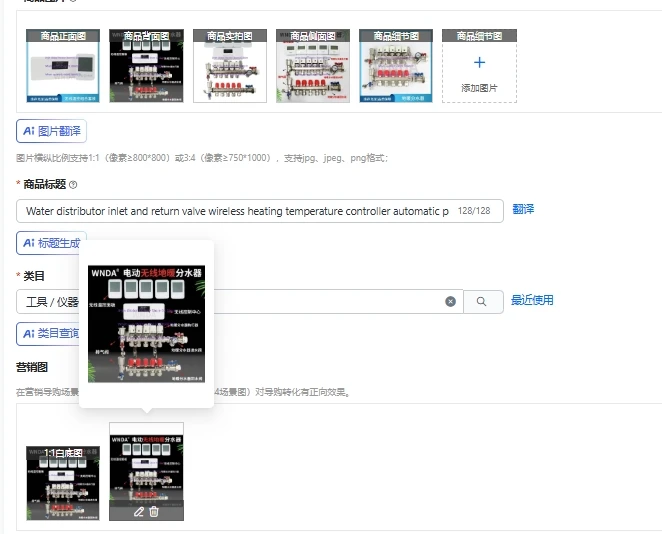662x534 pixels.
Task: Click the AI 类目查询 button
Action: click(x=48, y=333)
